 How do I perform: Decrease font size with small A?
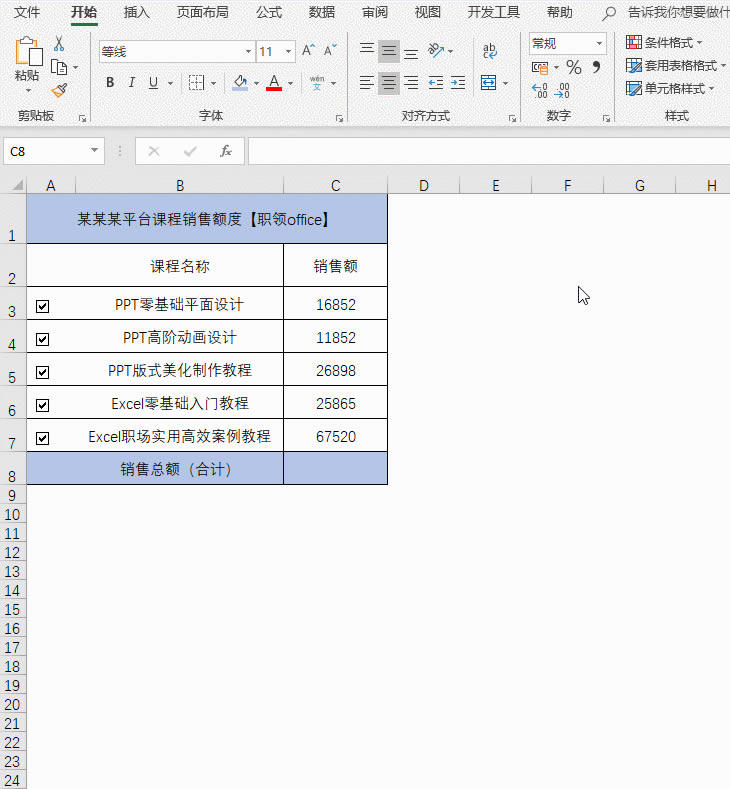tap(330, 51)
